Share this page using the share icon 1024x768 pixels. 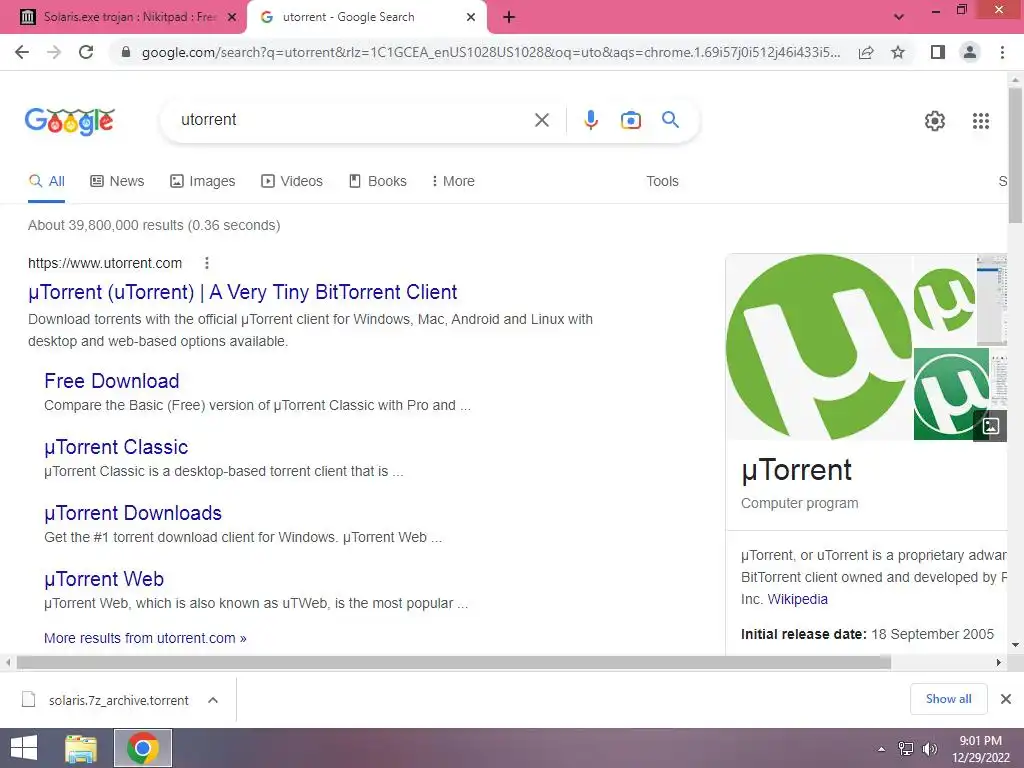pos(866,52)
